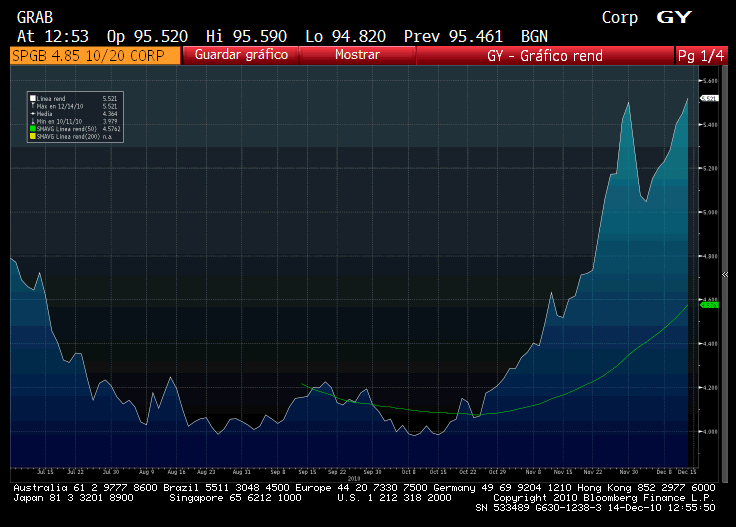This screenshot has height=527, width=736.
Task: Click the Oct 15 date on time axis
Action: point(437,470)
